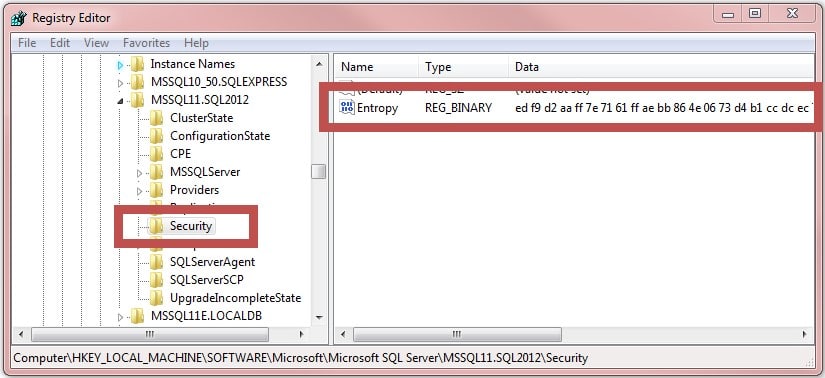Maximize the Registry Editor window
Image resolution: width=825 pixels, height=378 pixels.
pos(755,14)
